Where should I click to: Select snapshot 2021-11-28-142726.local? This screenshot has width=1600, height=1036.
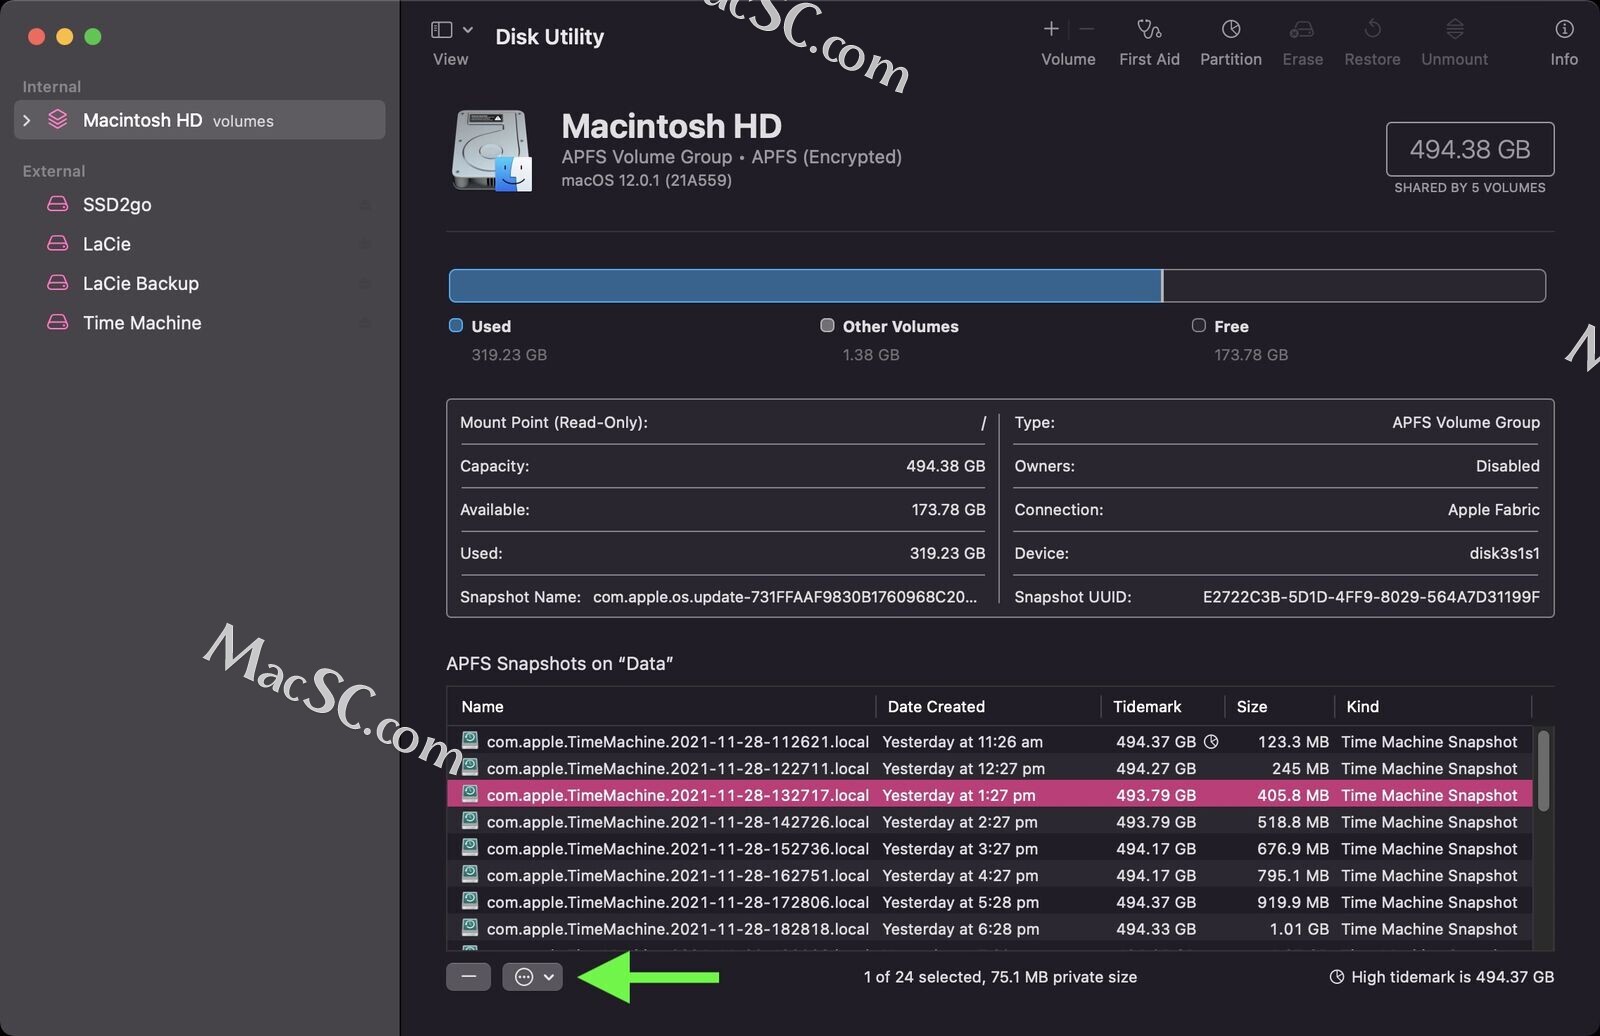990,822
